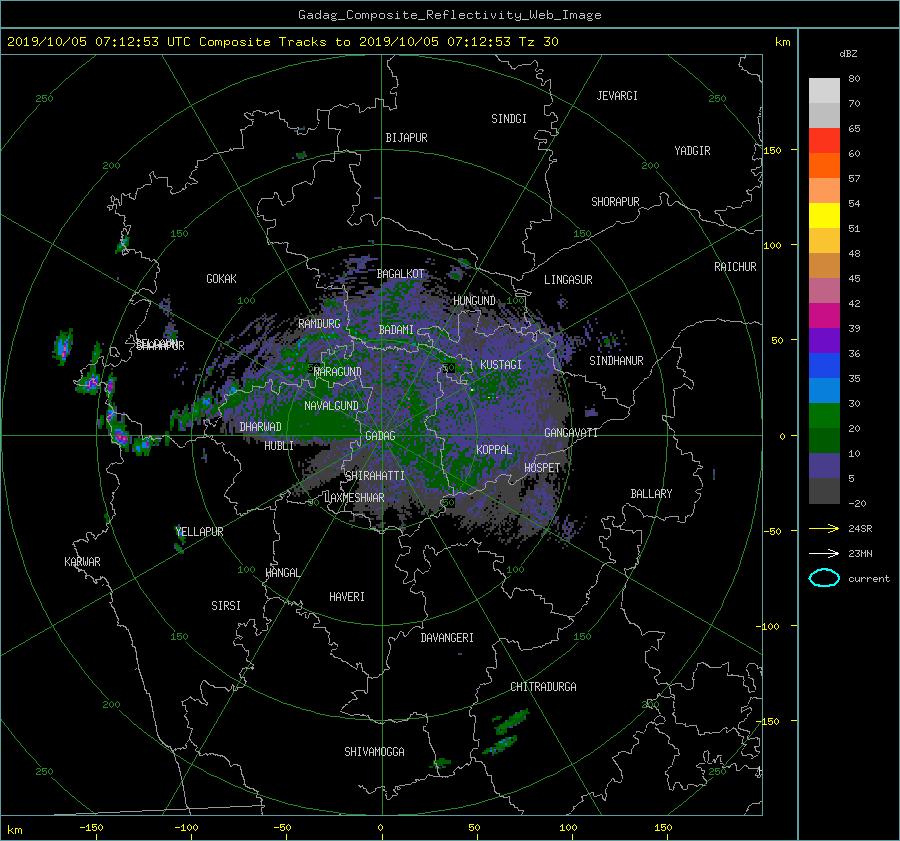Select the magenta 39 dBZ color swatch
900x841 pixels.
[x=824, y=315]
